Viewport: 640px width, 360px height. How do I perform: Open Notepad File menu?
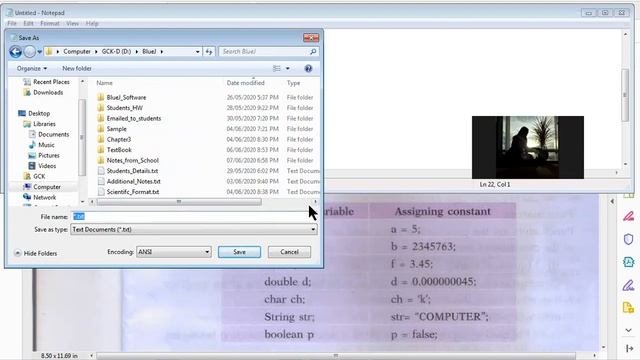pyautogui.click(x=12, y=24)
